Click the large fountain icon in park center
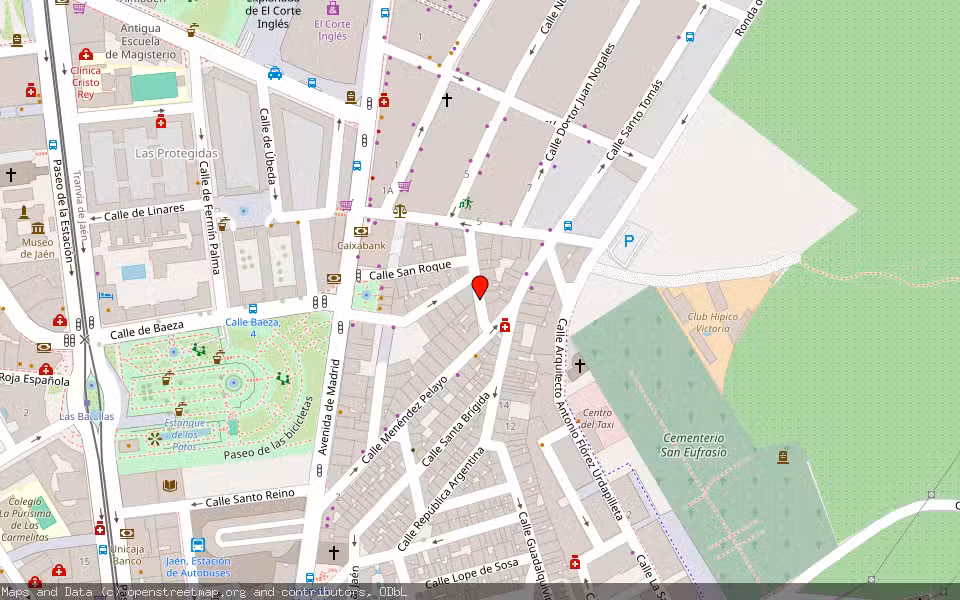Screen dimensions: 960x600 click(233, 384)
